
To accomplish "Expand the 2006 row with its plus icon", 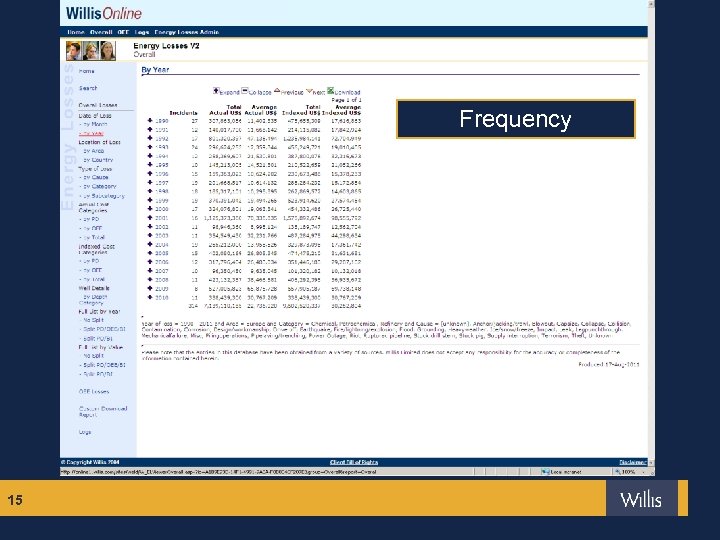I will pyautogui.click(x=150, y=262).
